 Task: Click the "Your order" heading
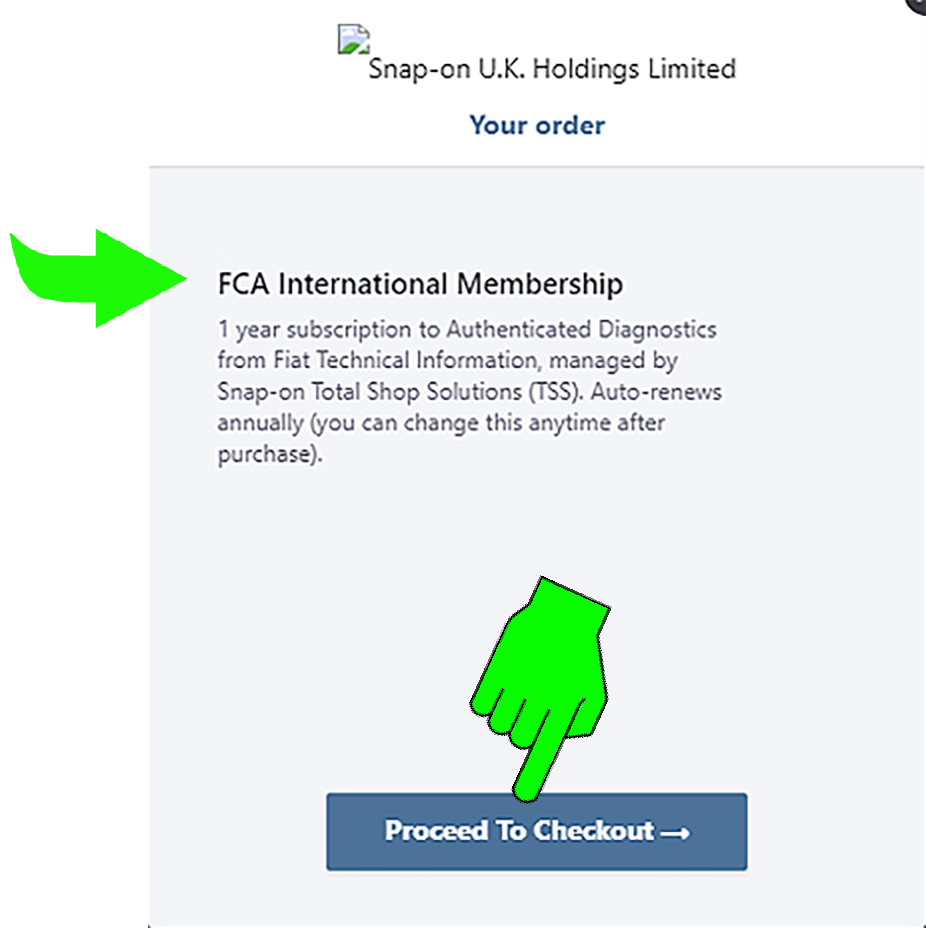(537, 126)
